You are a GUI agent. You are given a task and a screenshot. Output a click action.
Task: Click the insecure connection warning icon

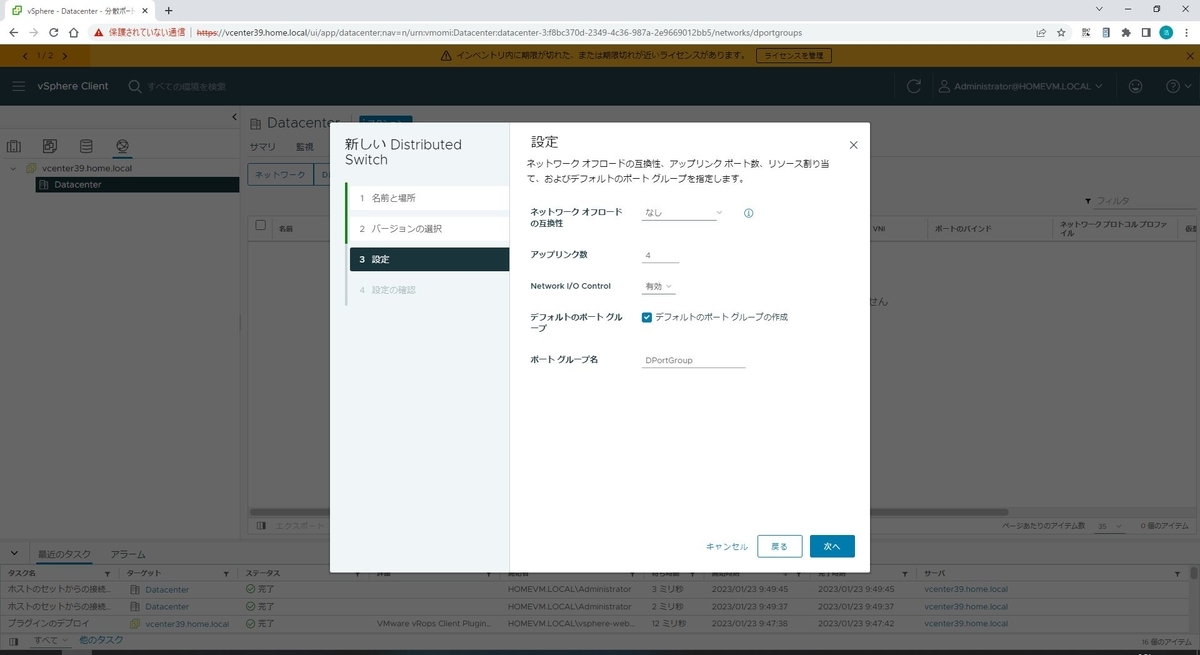pyautogui.click(x=98, y=32)
